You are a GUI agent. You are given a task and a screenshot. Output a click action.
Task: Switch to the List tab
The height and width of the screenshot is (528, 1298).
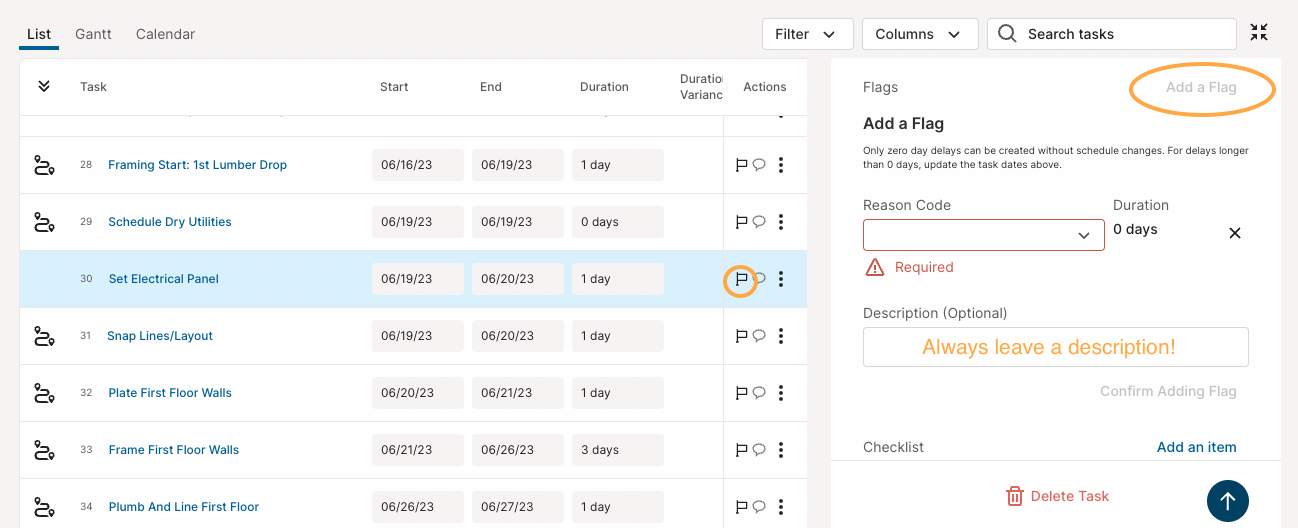point(39,34)
